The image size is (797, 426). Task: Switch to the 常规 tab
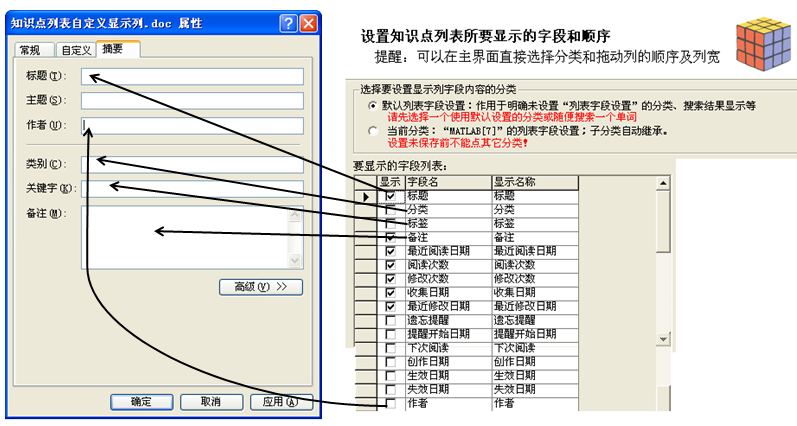31,50
